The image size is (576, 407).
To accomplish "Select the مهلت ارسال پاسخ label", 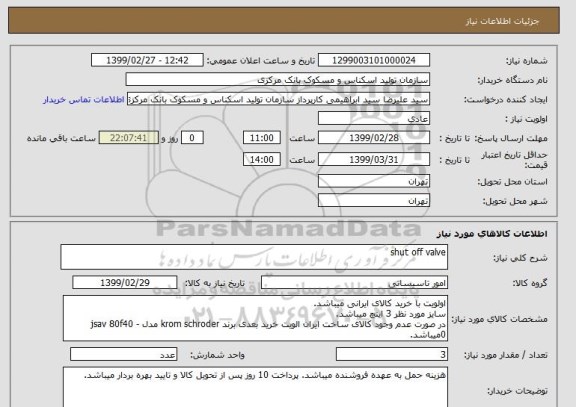I will [x=512, y=138].
